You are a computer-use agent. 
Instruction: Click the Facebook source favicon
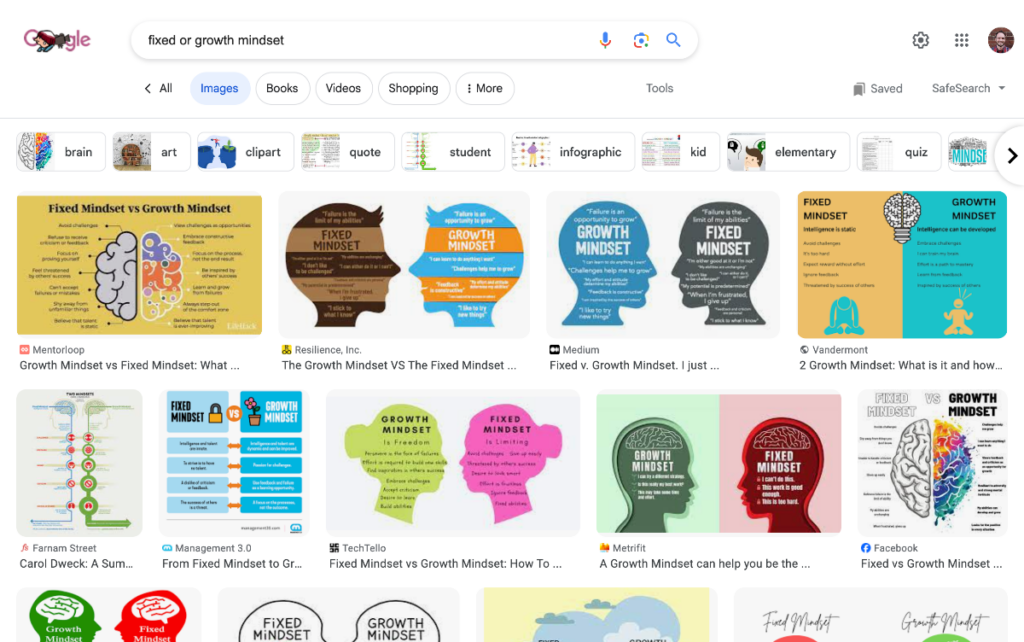pyautogui.click(x=866, y=548)
